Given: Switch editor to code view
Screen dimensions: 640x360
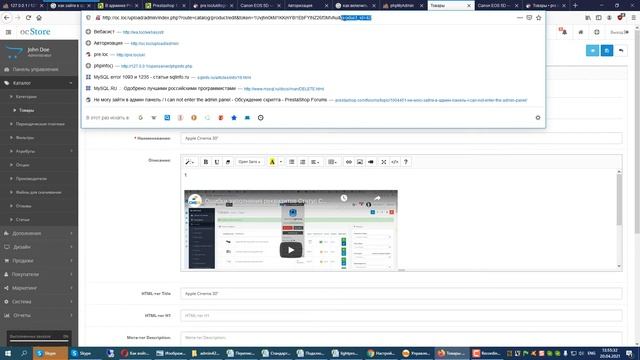Looking at the screenshot, I should [x=395, y=162].
